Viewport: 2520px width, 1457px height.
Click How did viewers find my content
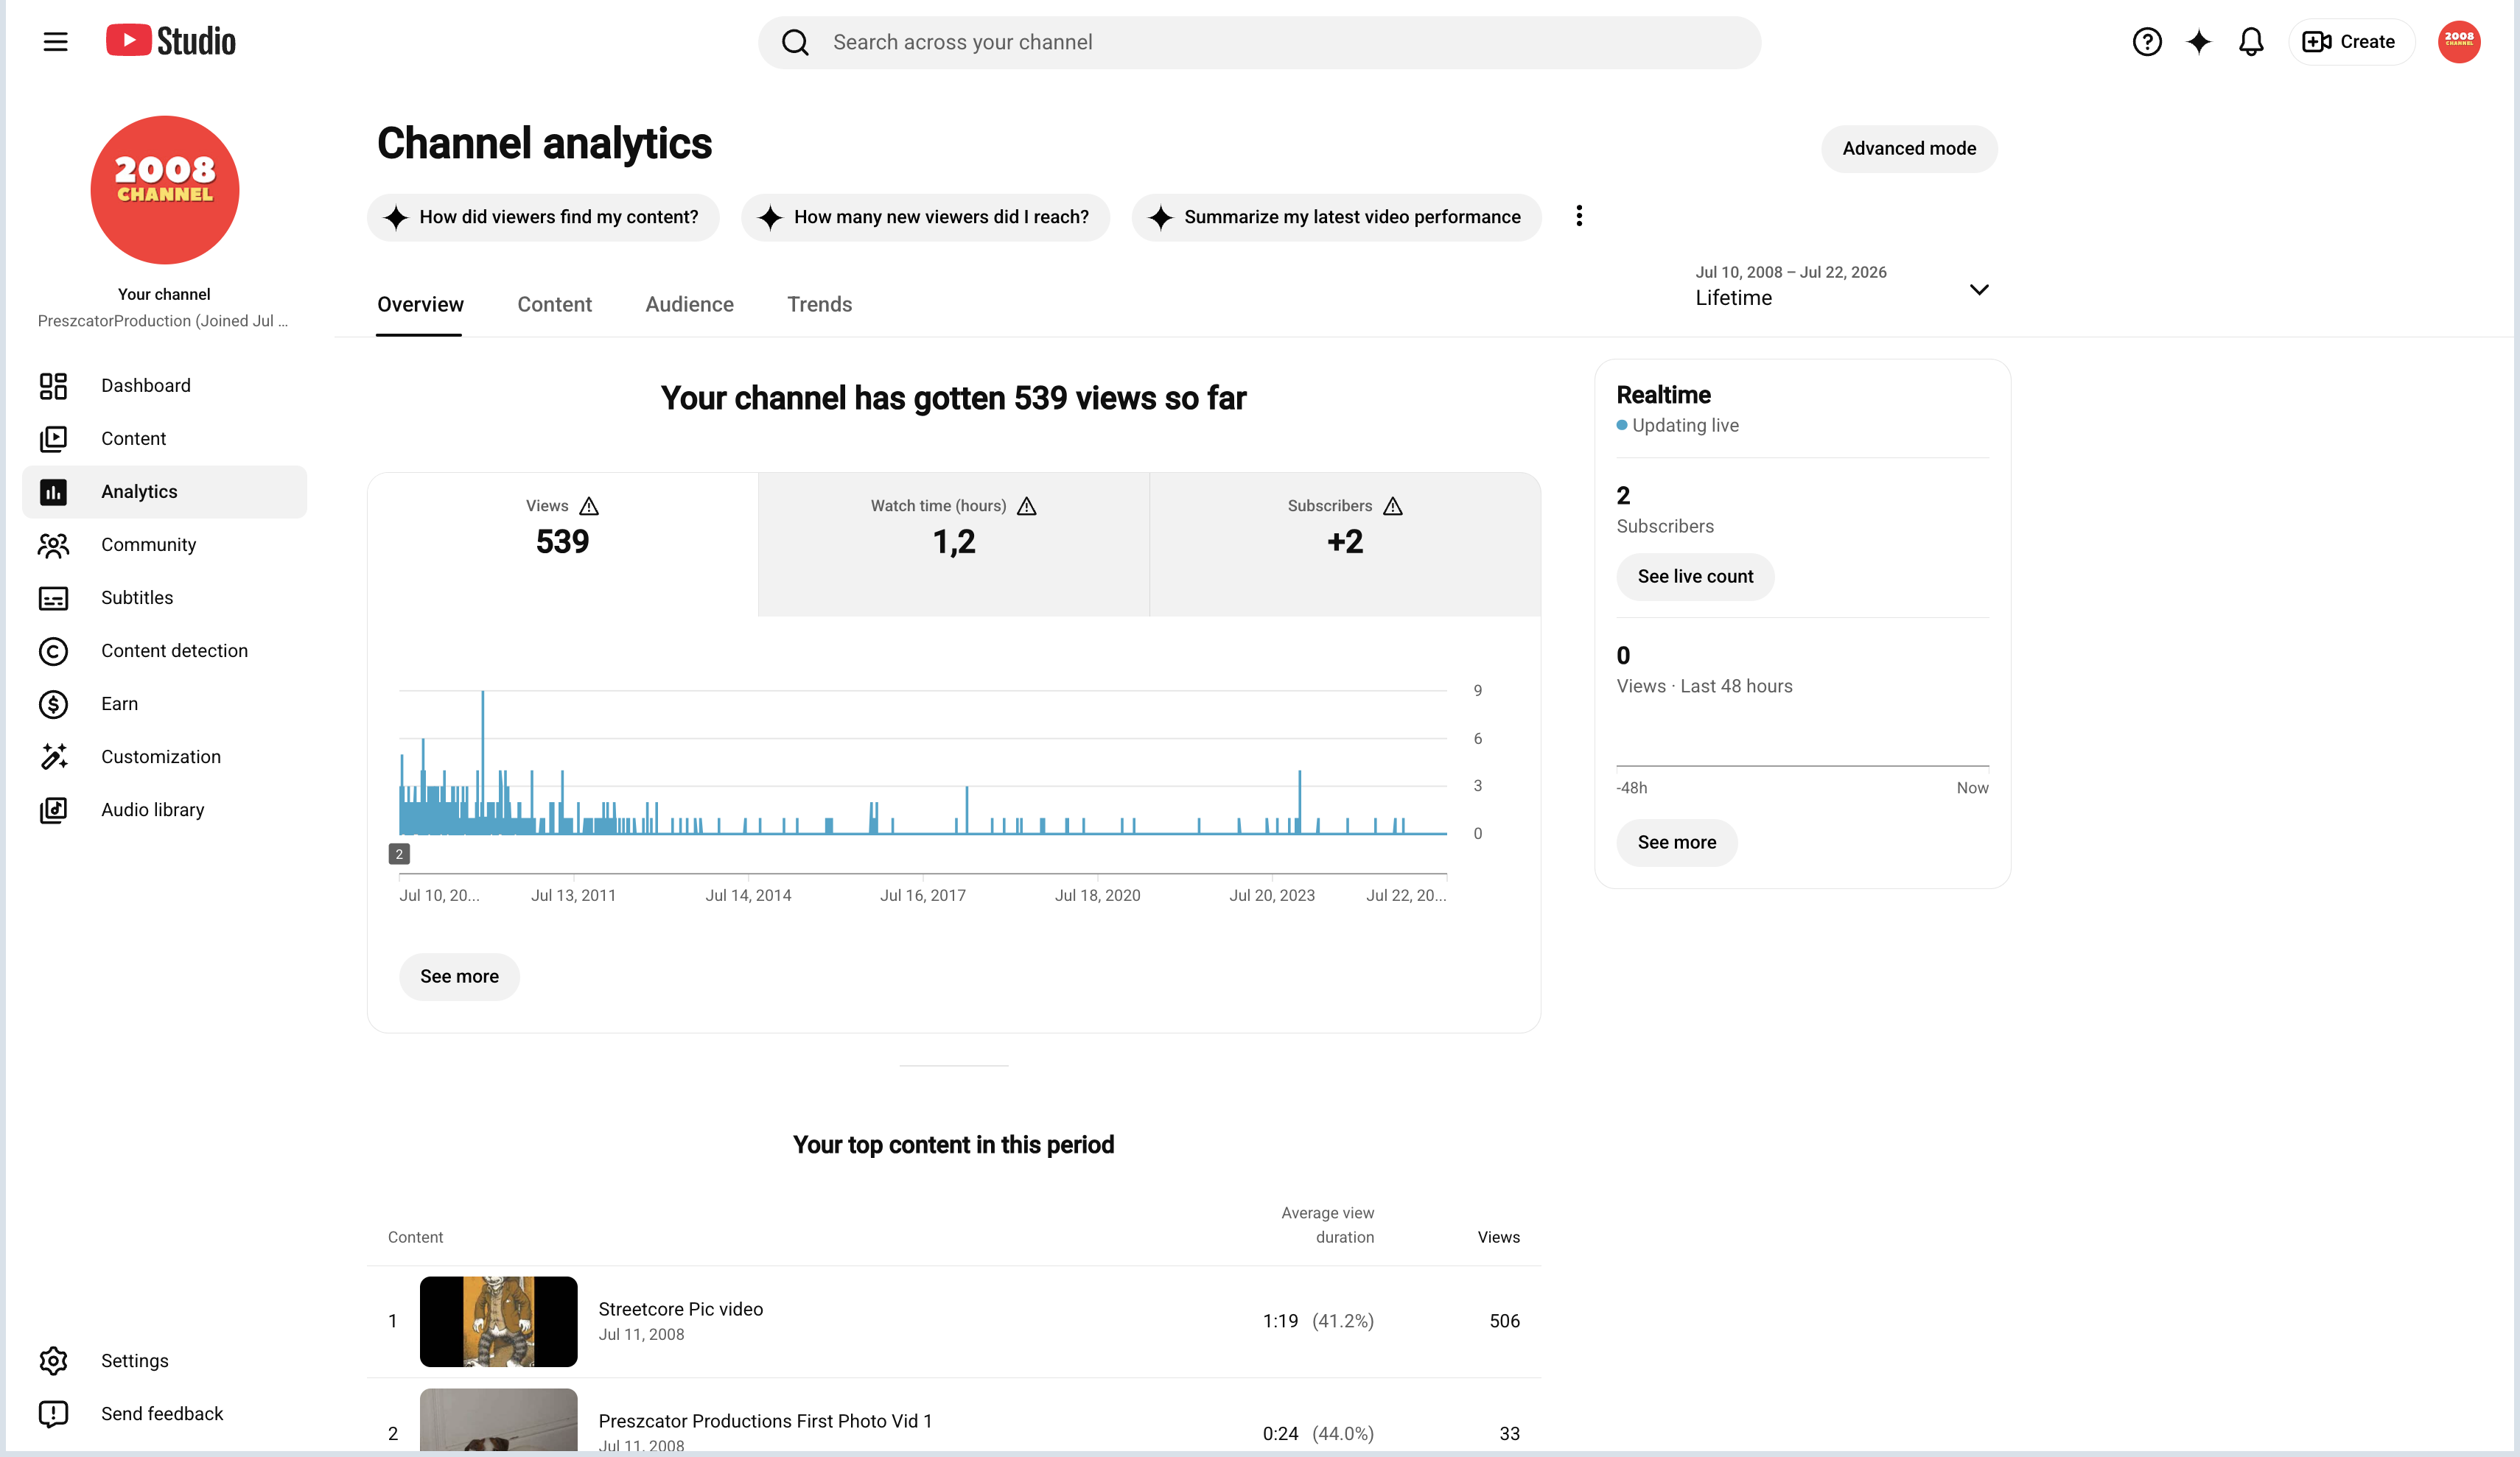(x=542, y=217)
